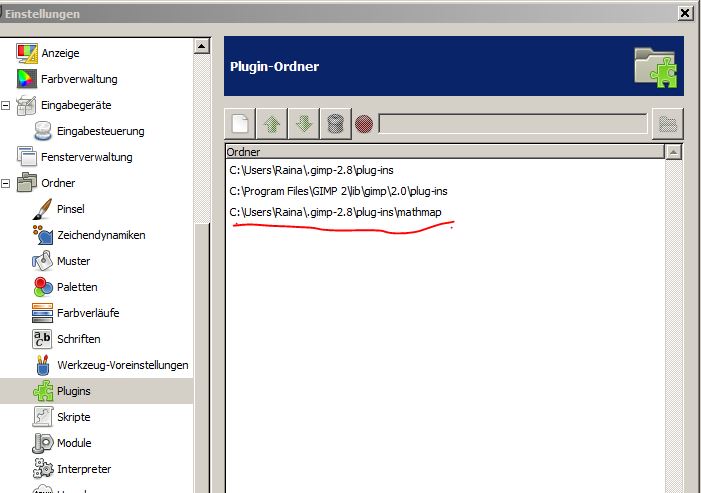
Task: Move selected folder down with green arrow
Action: [x=304, y=123]
